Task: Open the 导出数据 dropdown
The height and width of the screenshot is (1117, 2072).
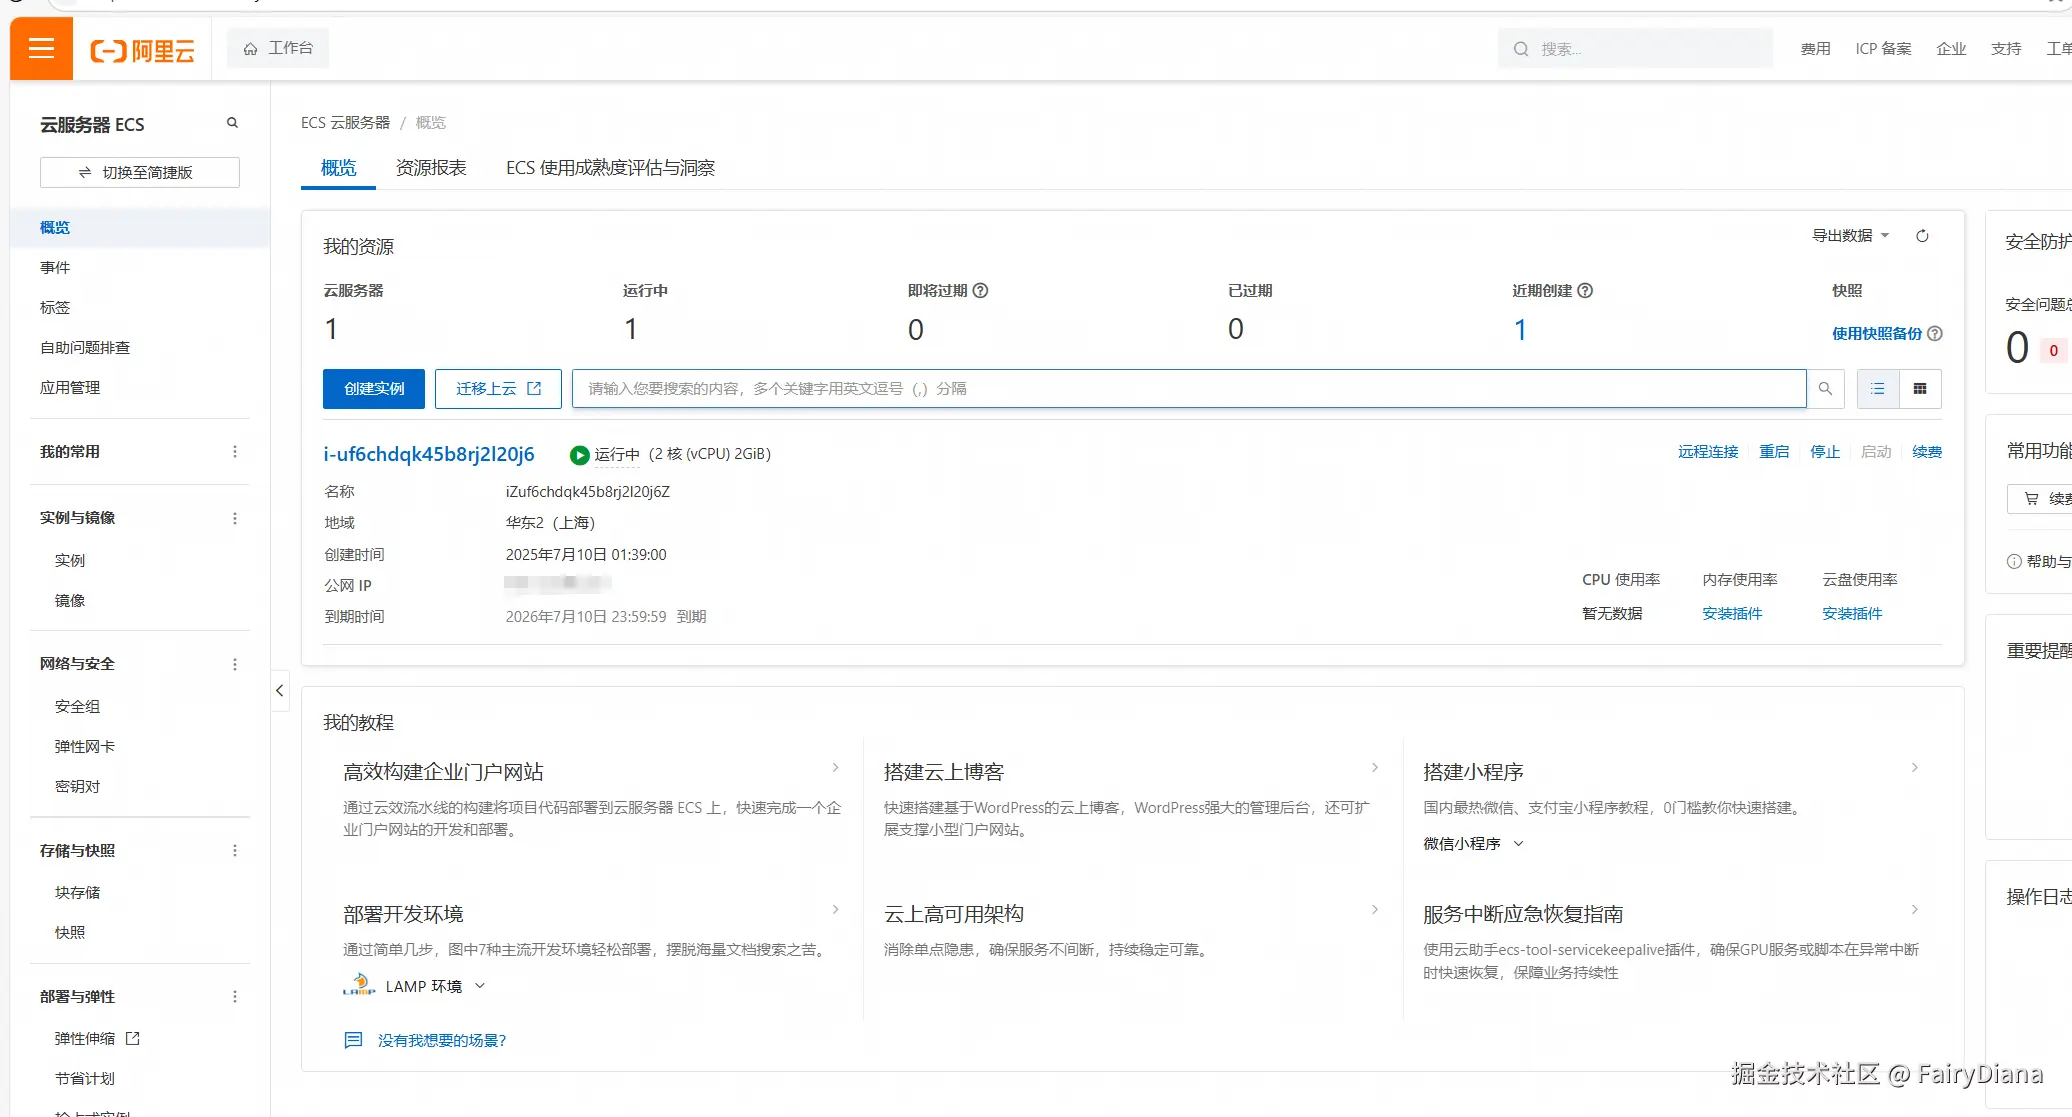Action: tap(1850, 236)
